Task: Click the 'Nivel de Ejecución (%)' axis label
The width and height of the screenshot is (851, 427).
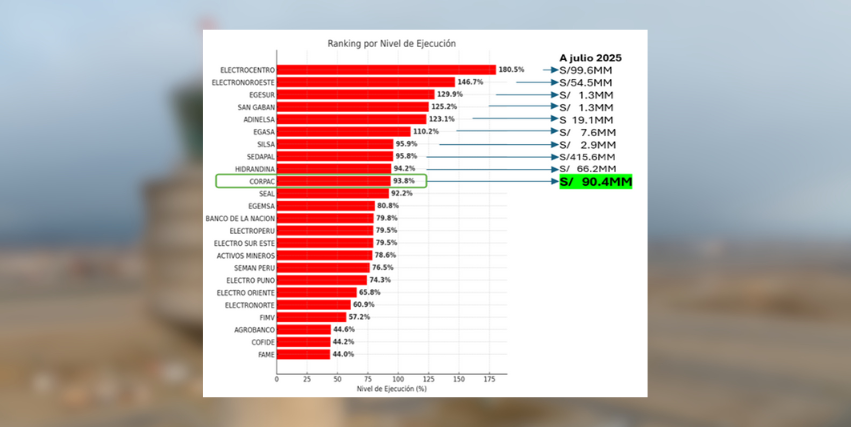Action: [x=391, y=389]
